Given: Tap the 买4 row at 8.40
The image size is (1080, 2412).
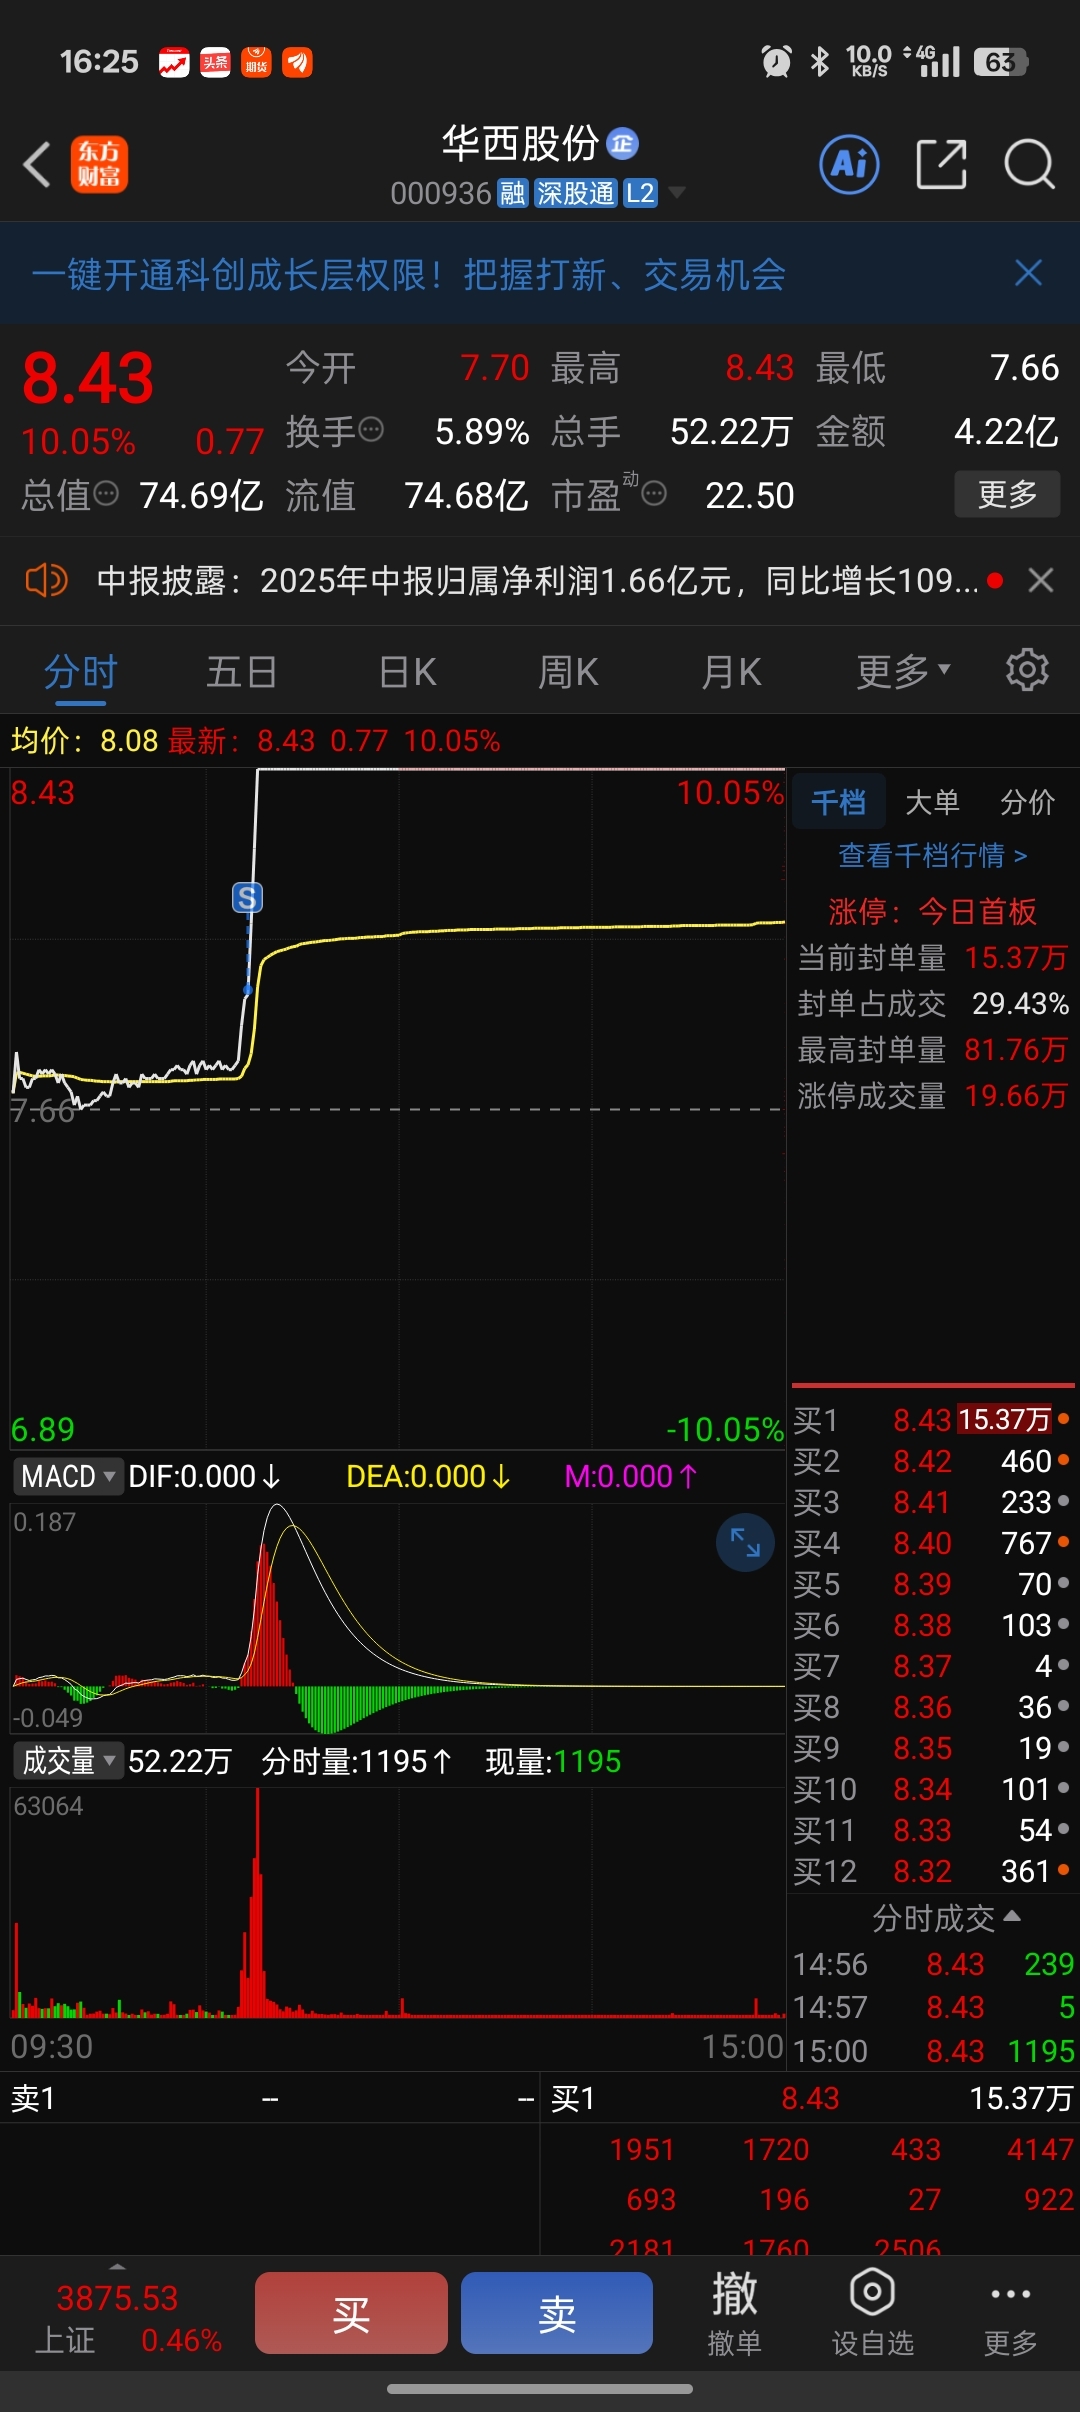Looking at the screenshot, I should point(932,1542).
